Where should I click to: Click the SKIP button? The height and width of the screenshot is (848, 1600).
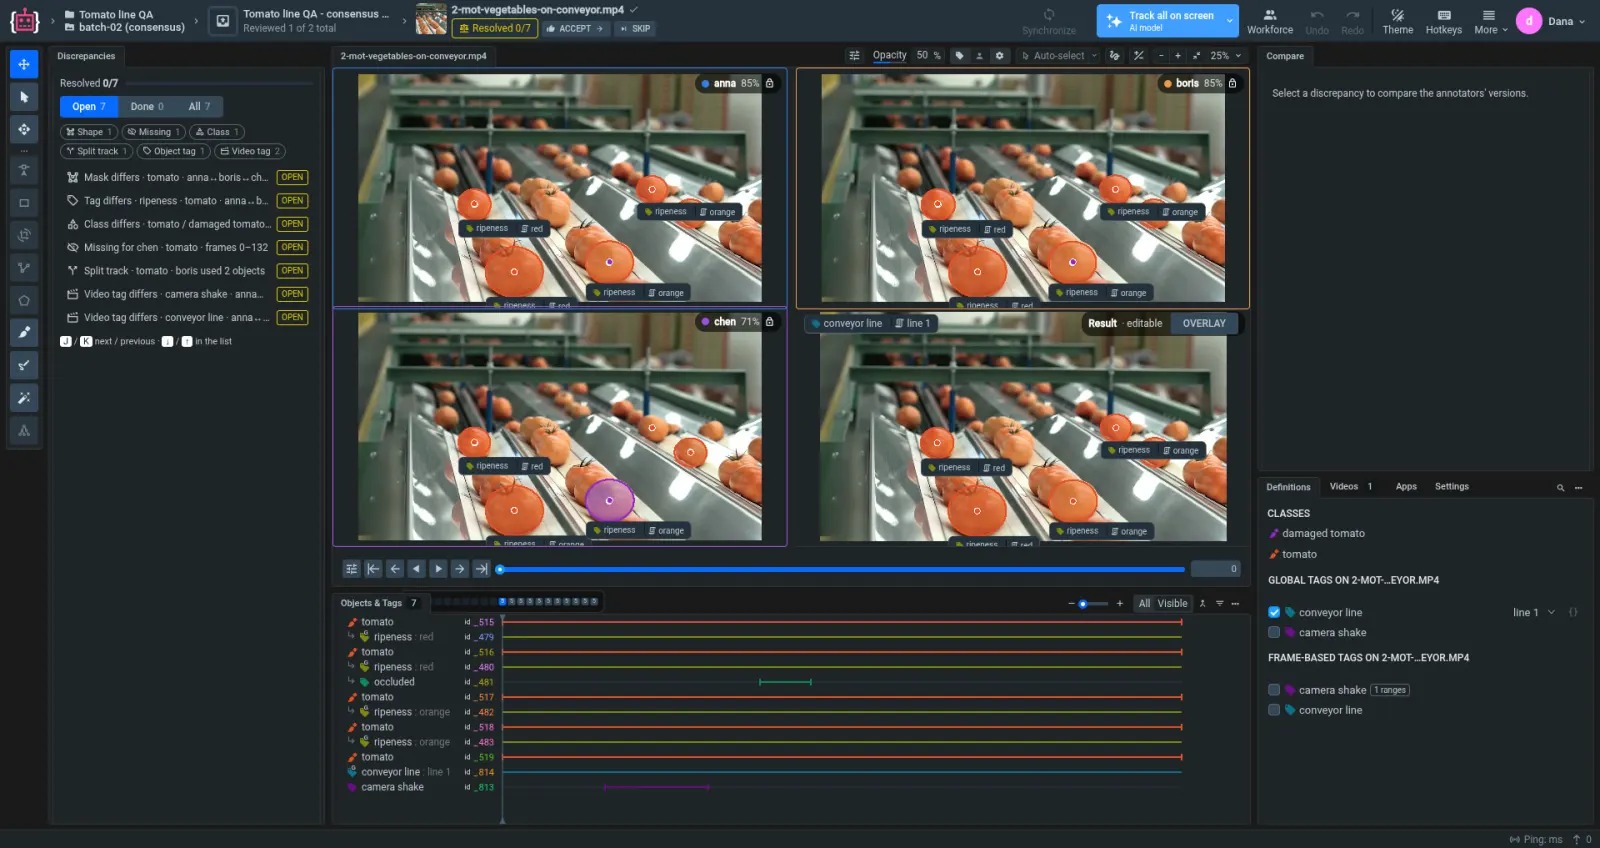(635, 29)
